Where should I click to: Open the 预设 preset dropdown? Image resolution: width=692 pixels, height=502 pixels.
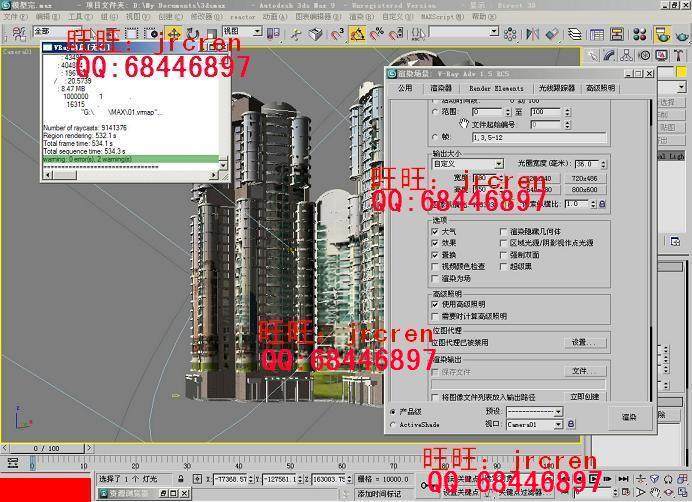534,411
